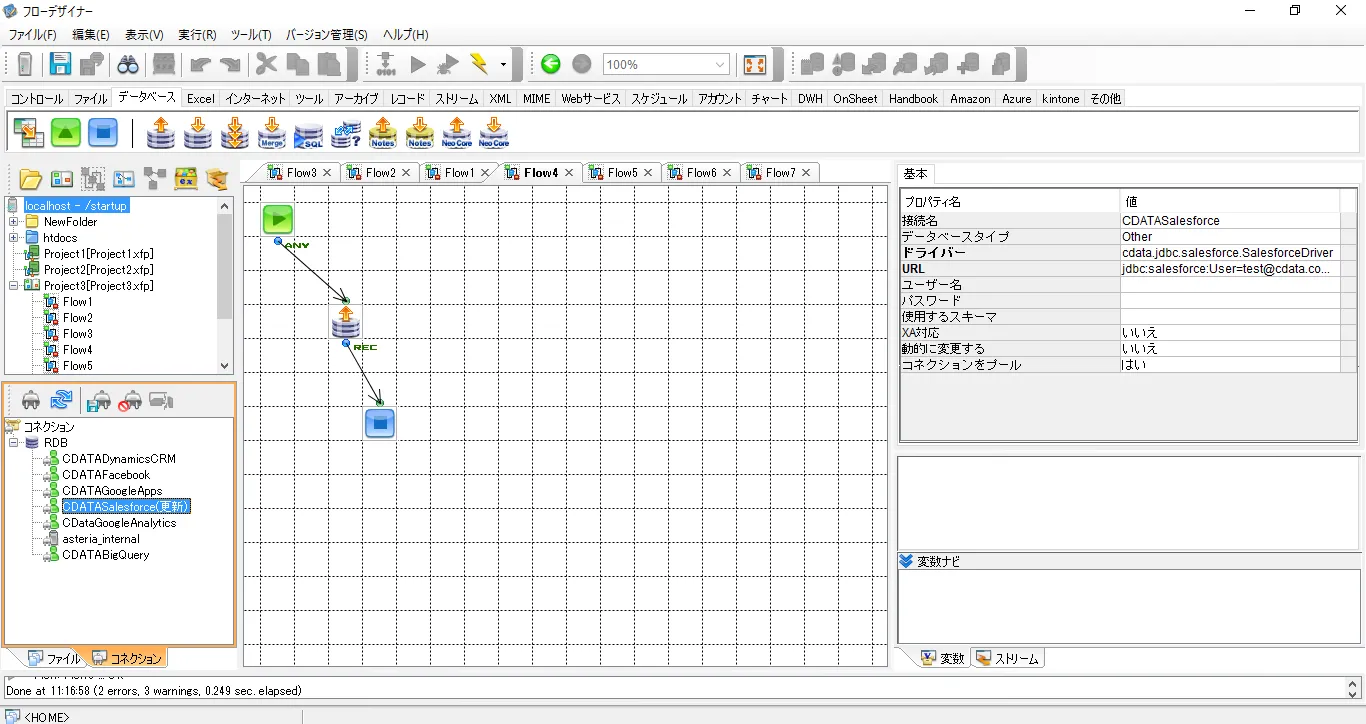This screenshot has height=724, width=1366.
Task: Click the delete connection icon with red prohibition sign
Action: pos(129,401)
